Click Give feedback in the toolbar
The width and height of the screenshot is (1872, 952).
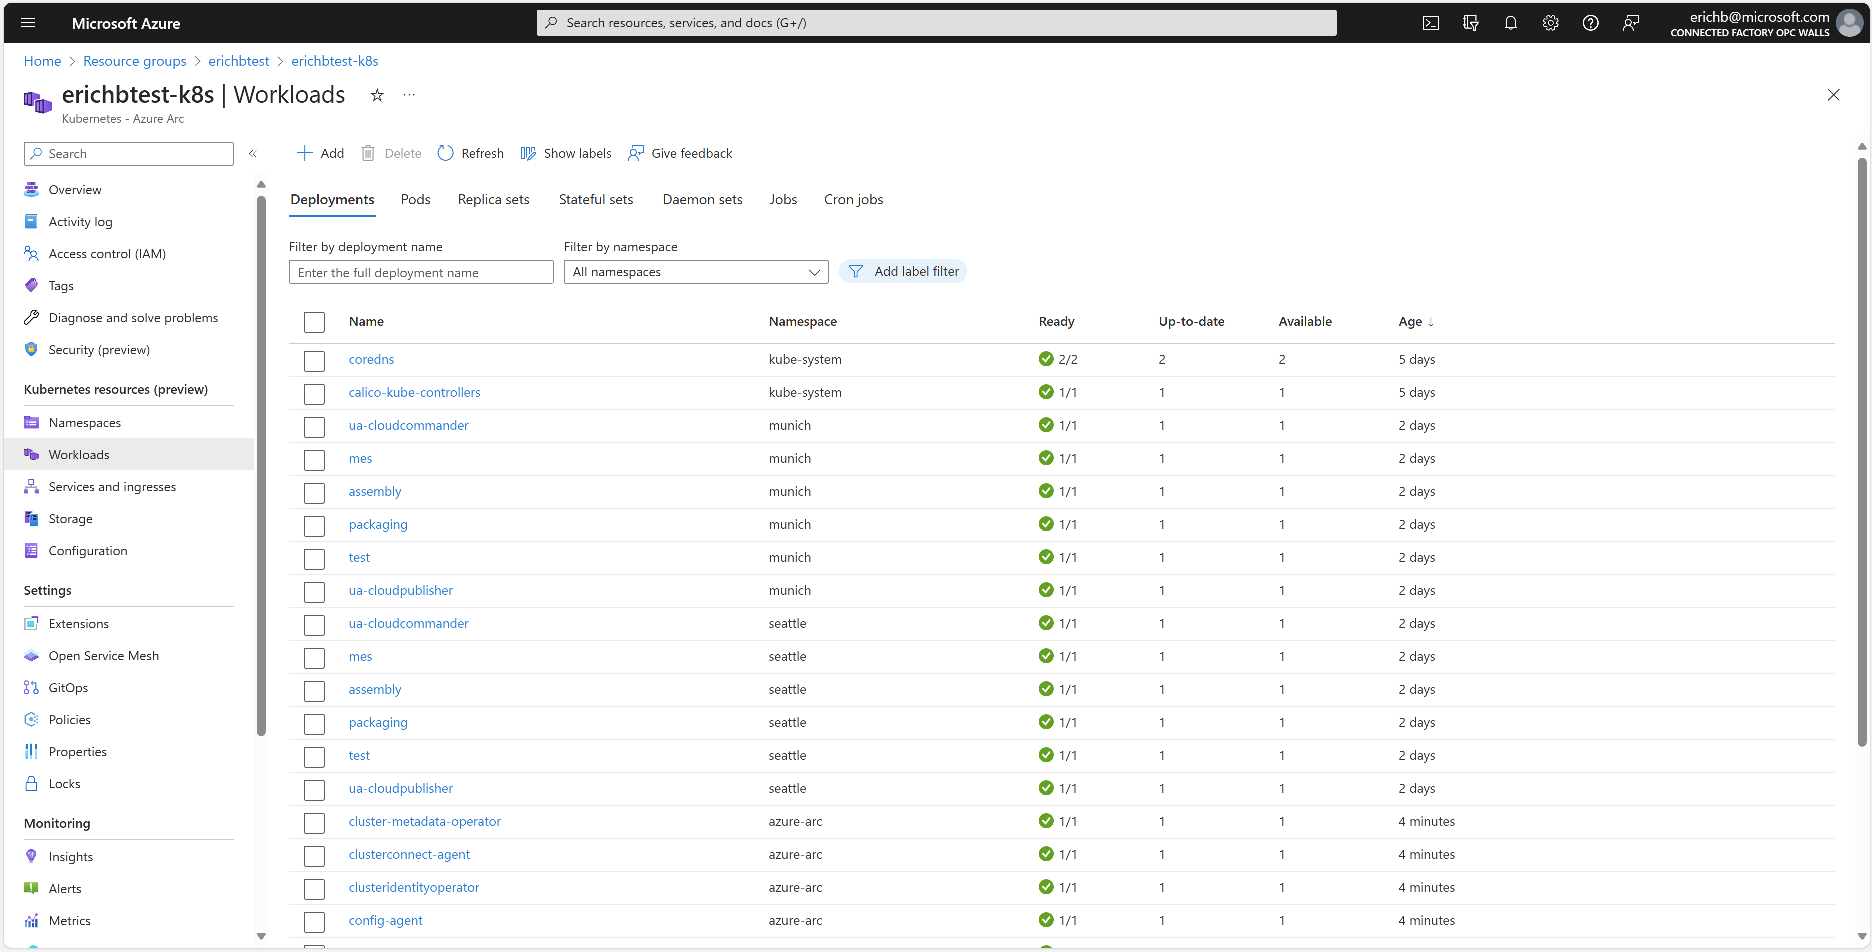pyautogui.click(x=680, y=154)
